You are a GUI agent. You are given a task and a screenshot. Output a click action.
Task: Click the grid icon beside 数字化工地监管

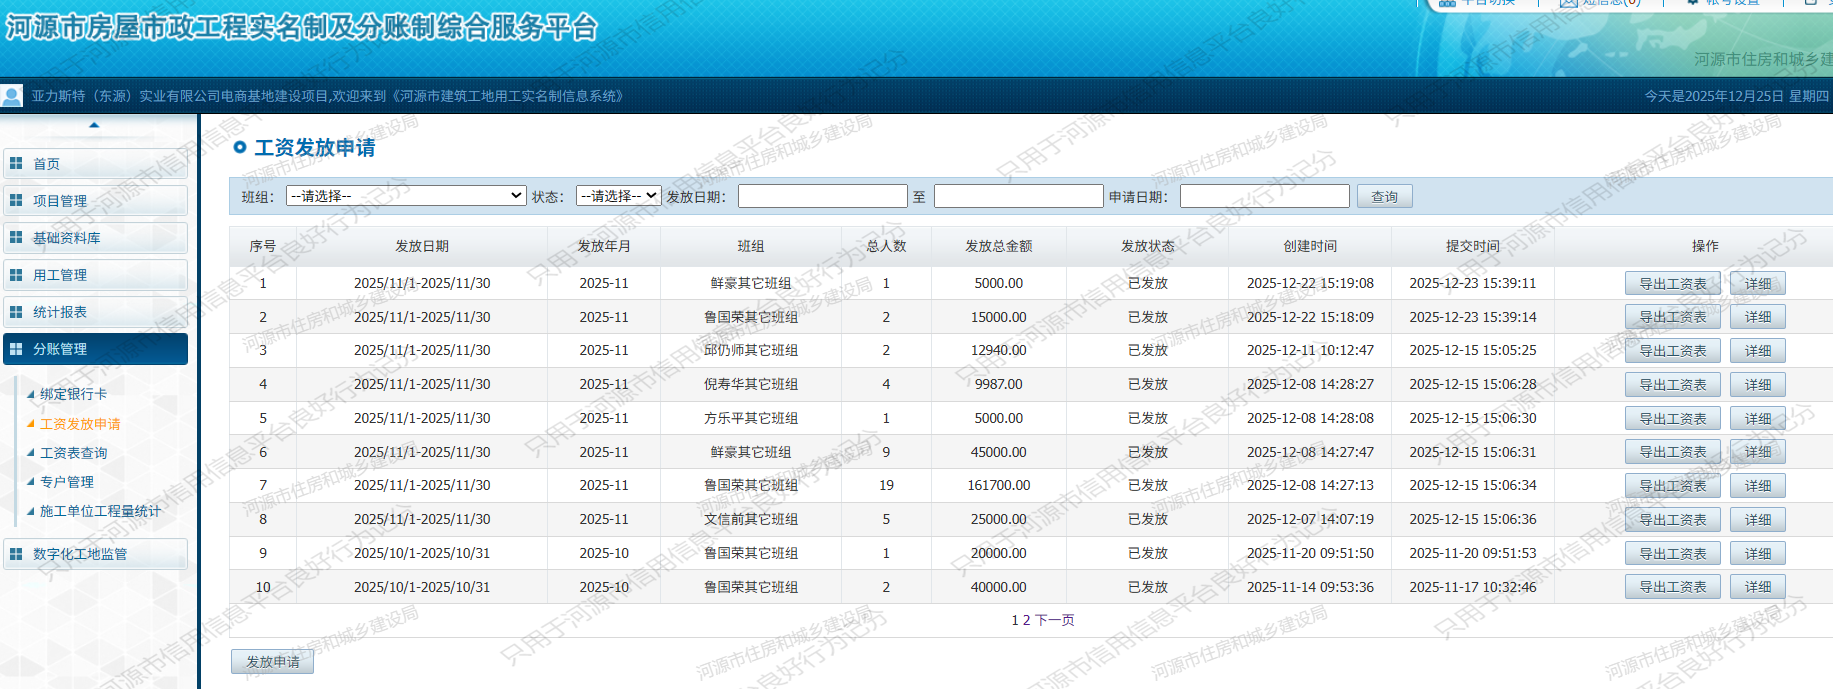[16, 553]
